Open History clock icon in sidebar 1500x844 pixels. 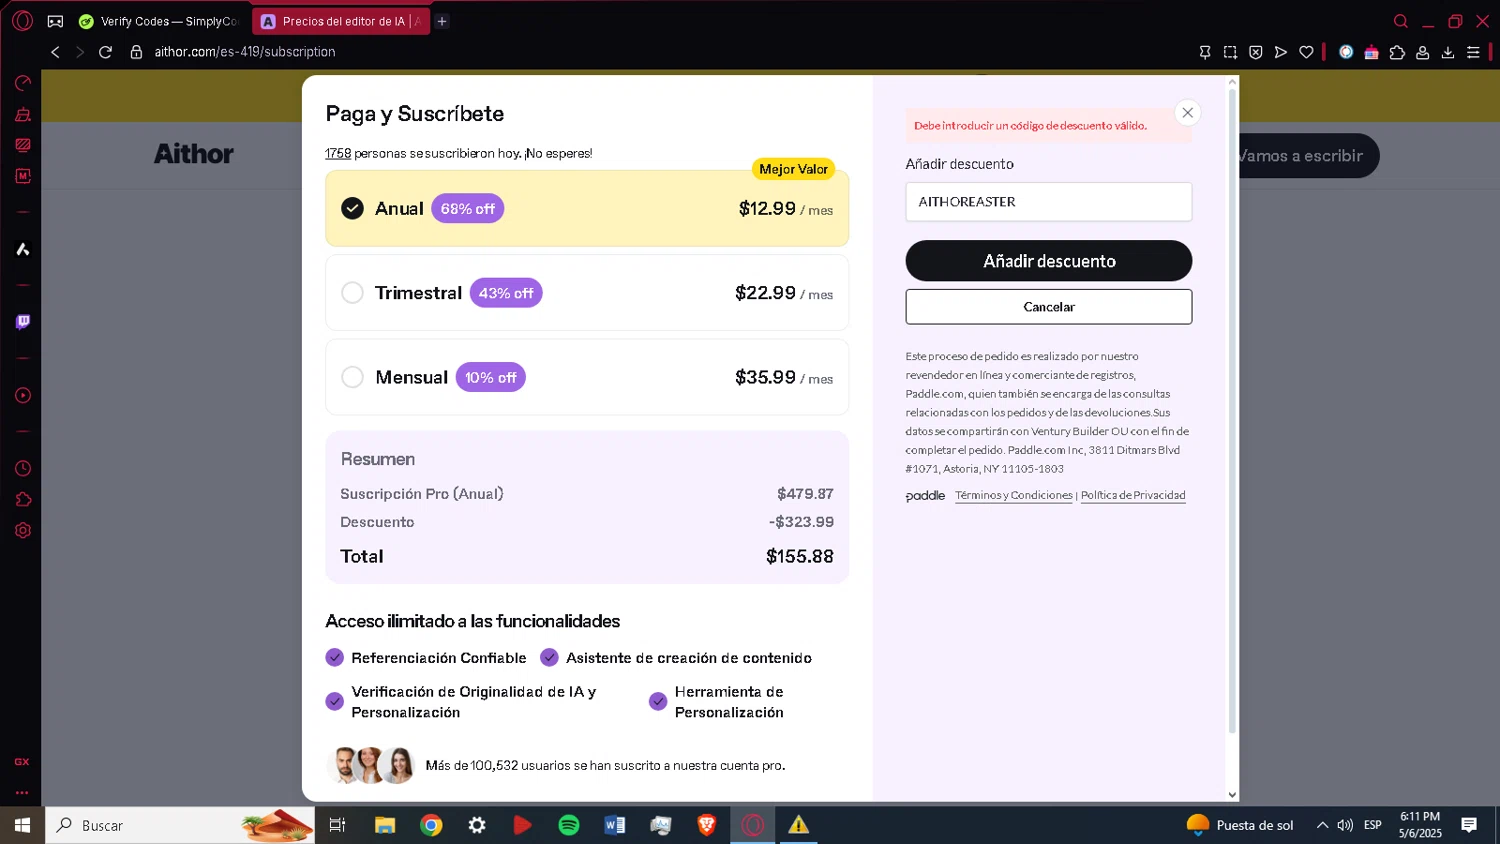tap(22, 468)
